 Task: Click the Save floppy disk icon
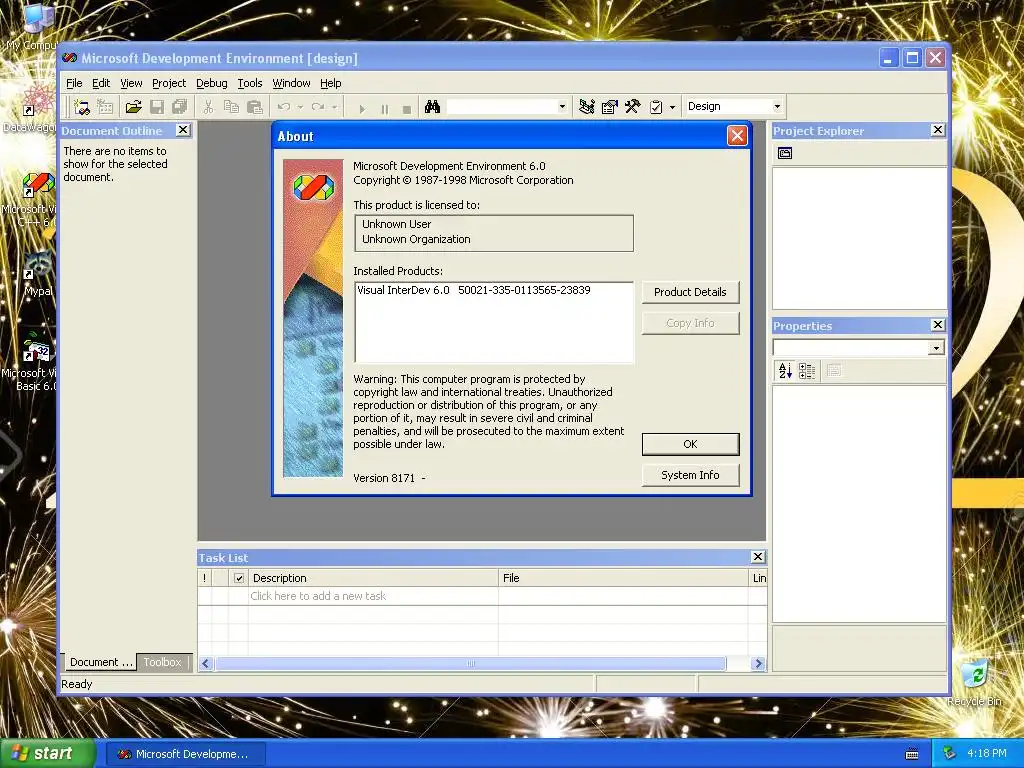[x=157, y=107]
